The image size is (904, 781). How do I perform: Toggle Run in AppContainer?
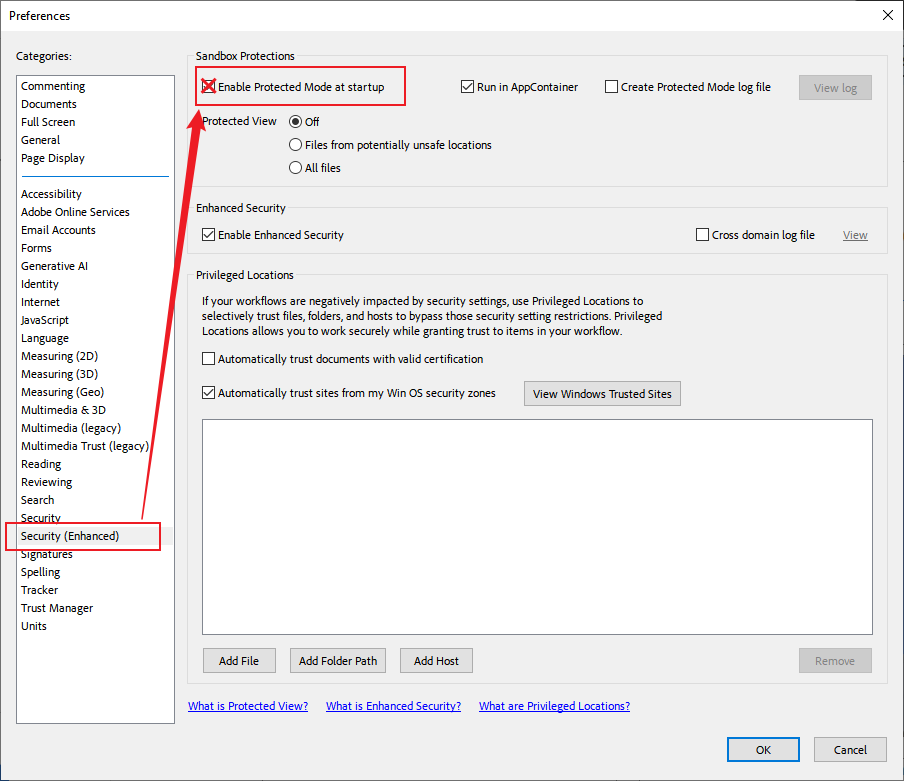(467, 87)
